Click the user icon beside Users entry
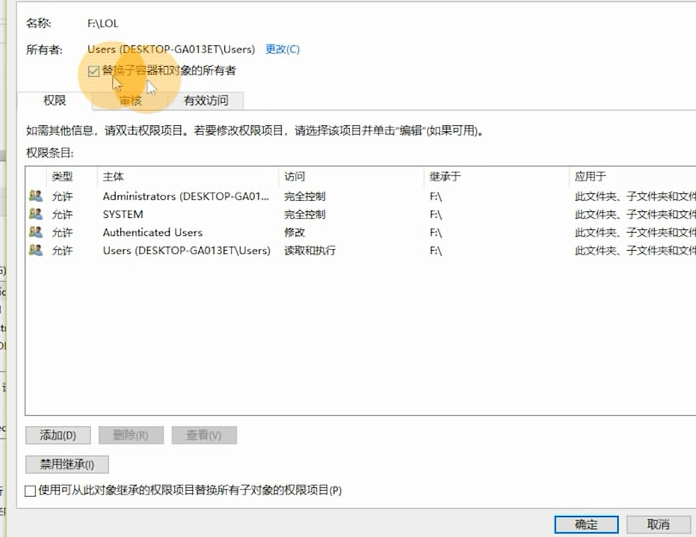696x537 pixels. point(36,250)
